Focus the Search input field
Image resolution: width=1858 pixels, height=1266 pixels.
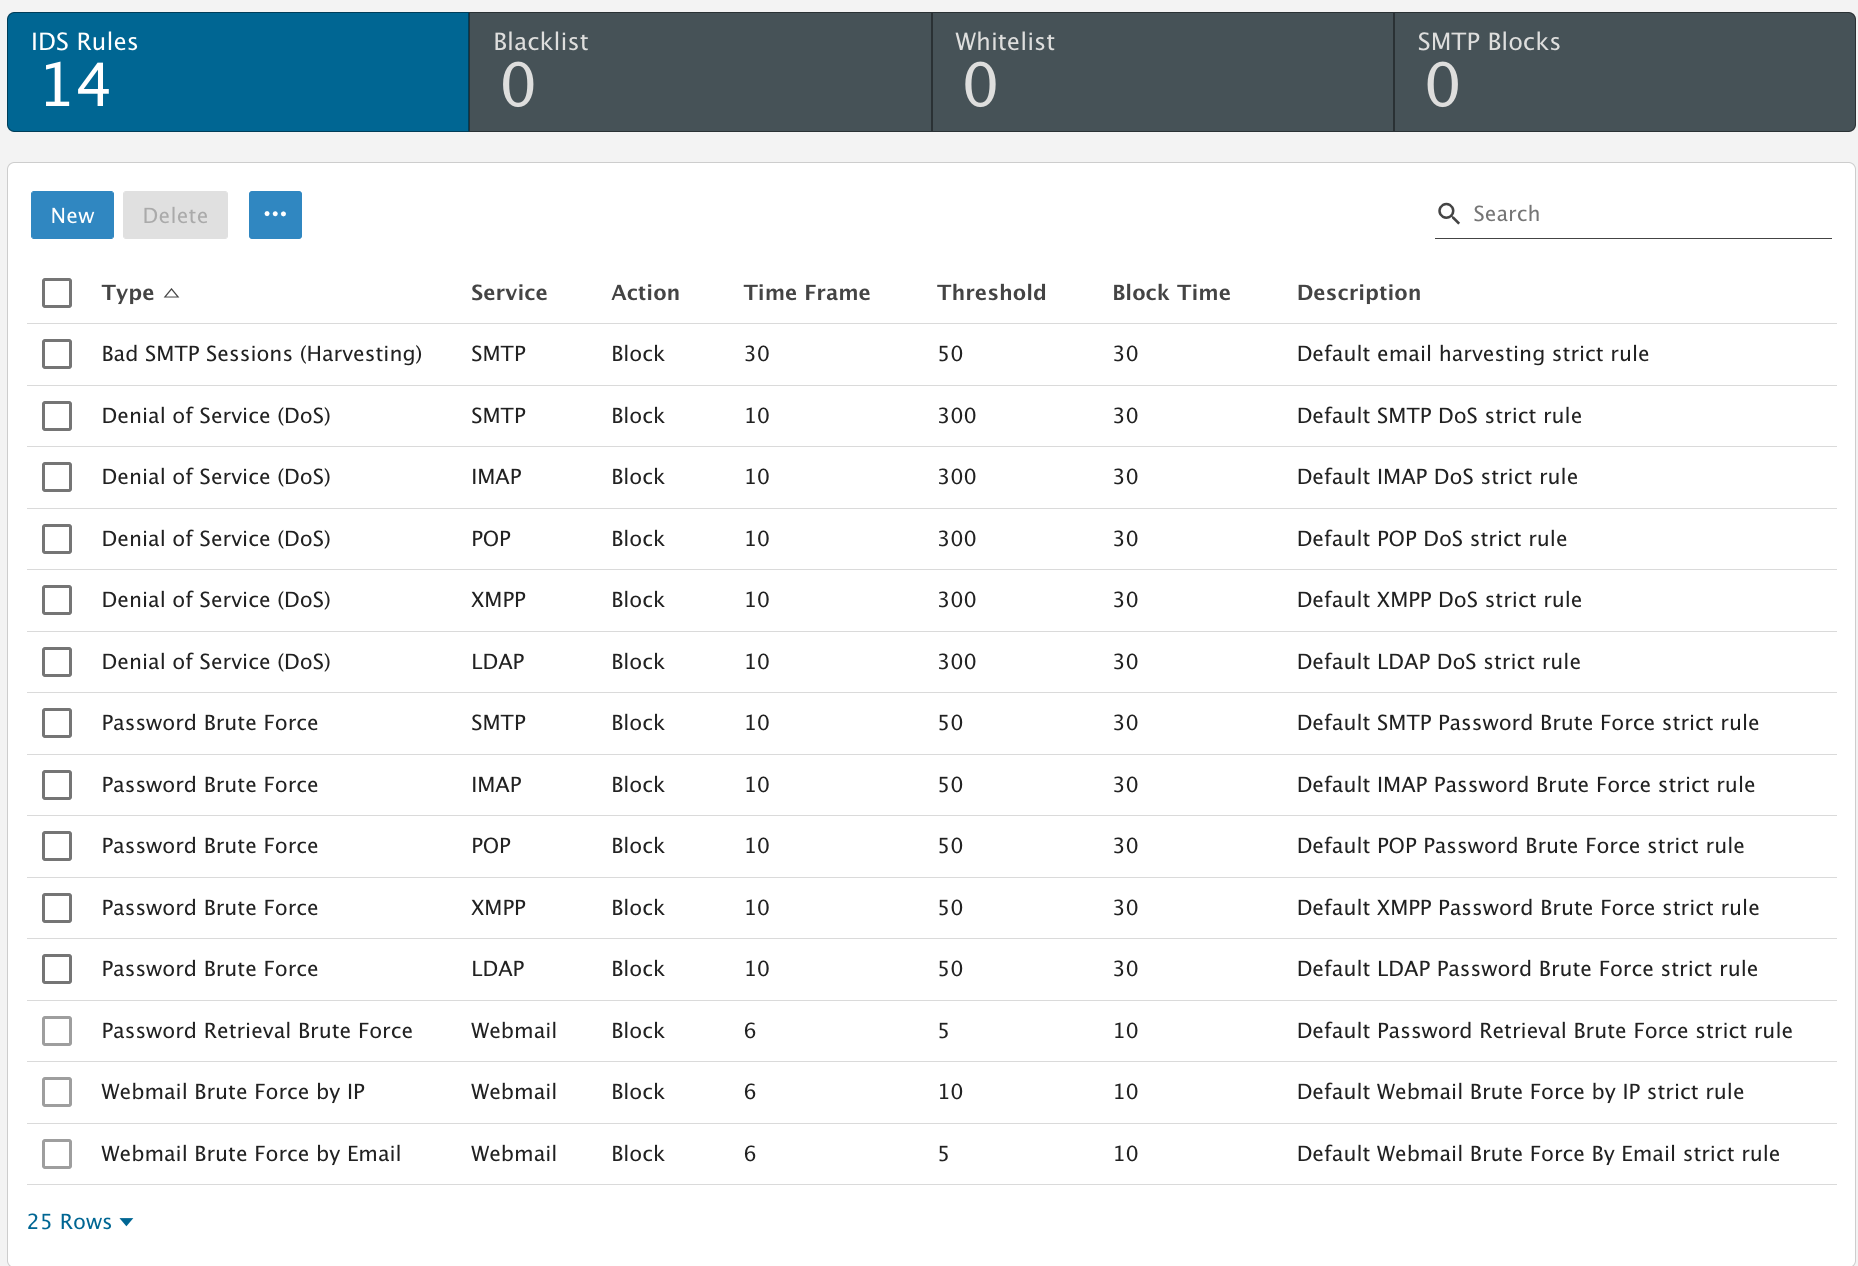1648,214
